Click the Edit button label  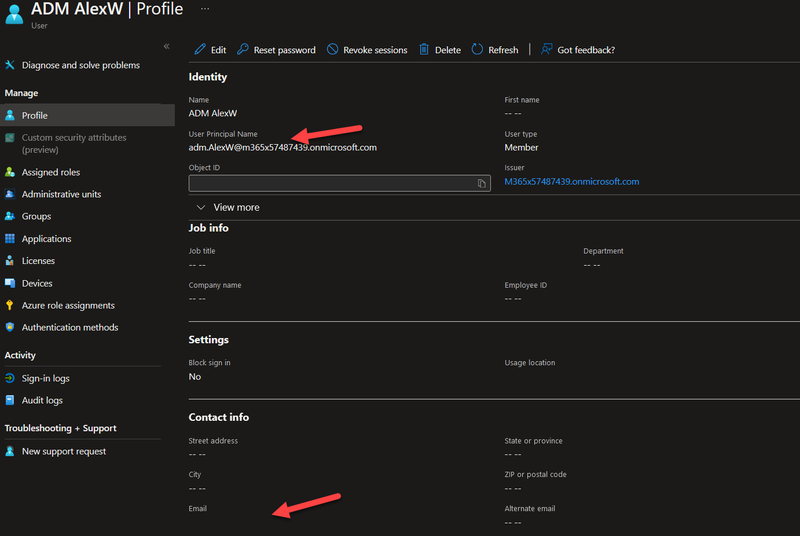click(x=218, y=50)
